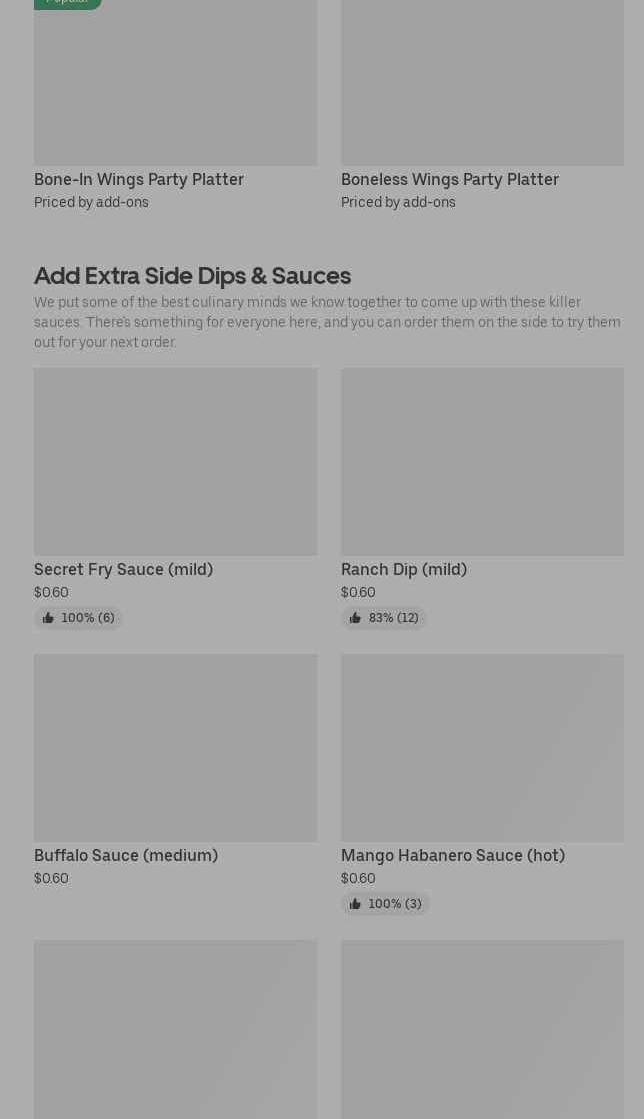Image resolution: width=644 pixels, height=1119 pixels.
Task: Click thumbs-up icon under Mango Habanero Sauce
Action: tap(355, 904)
